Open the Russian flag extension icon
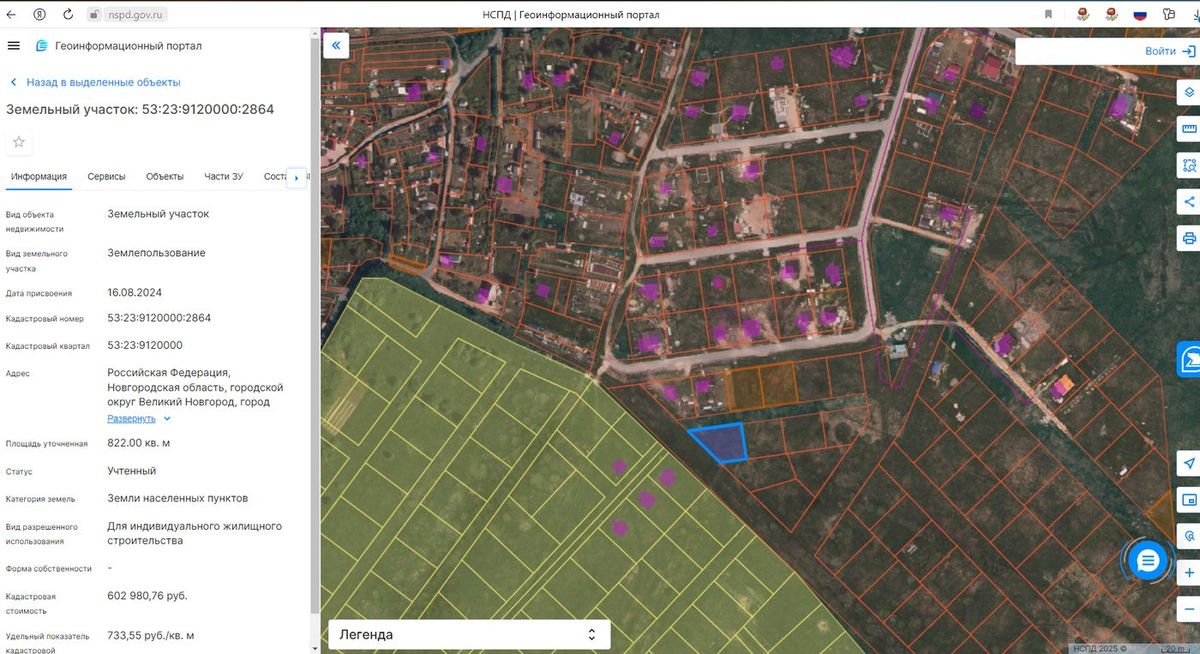This screenshot has width=1200, height=654. [x=1139, y=14]
